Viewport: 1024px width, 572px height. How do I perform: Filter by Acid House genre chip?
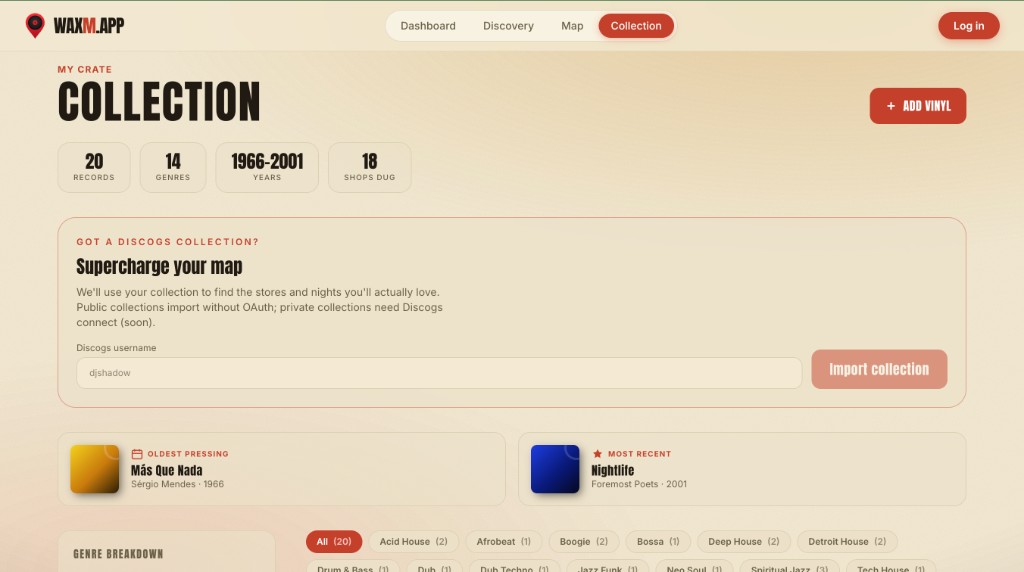click(x=413, y=542)
